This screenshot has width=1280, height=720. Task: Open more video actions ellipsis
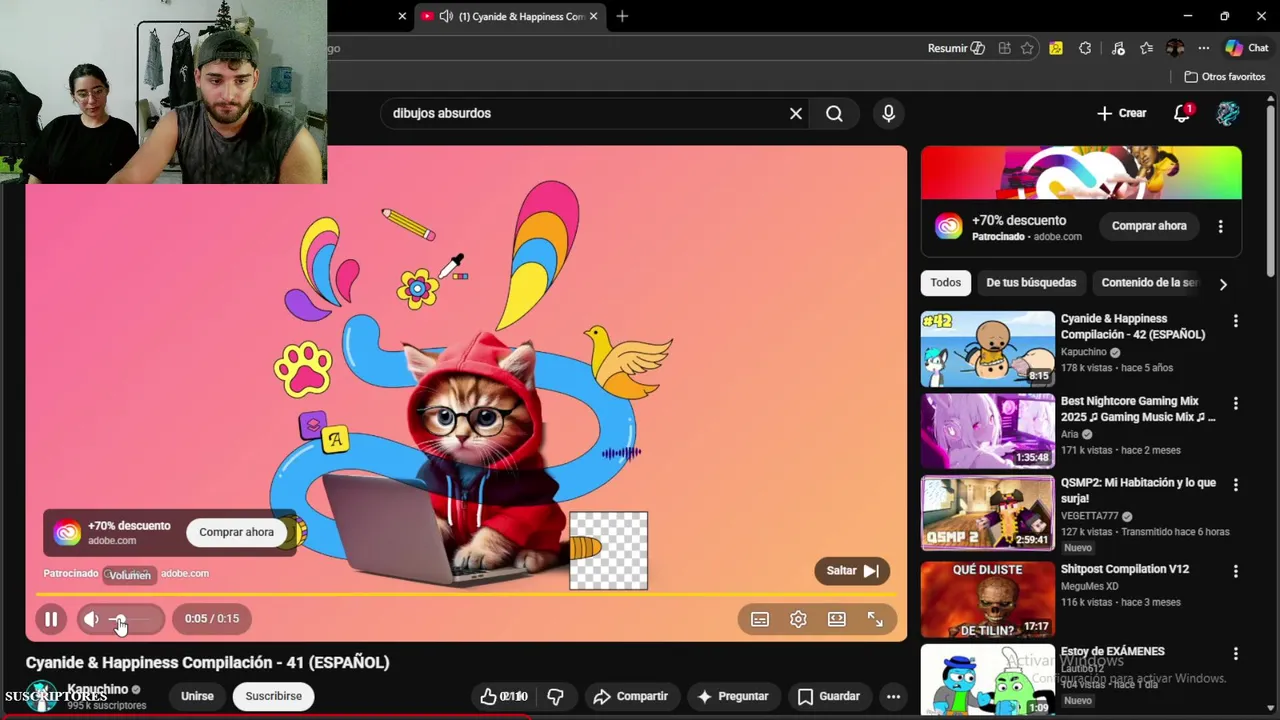[893, 696]
